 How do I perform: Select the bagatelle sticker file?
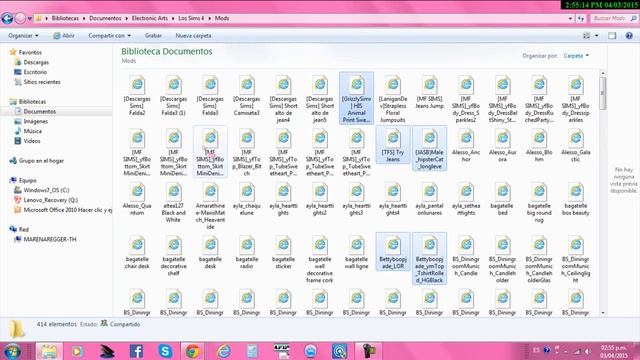pos(283,252)
